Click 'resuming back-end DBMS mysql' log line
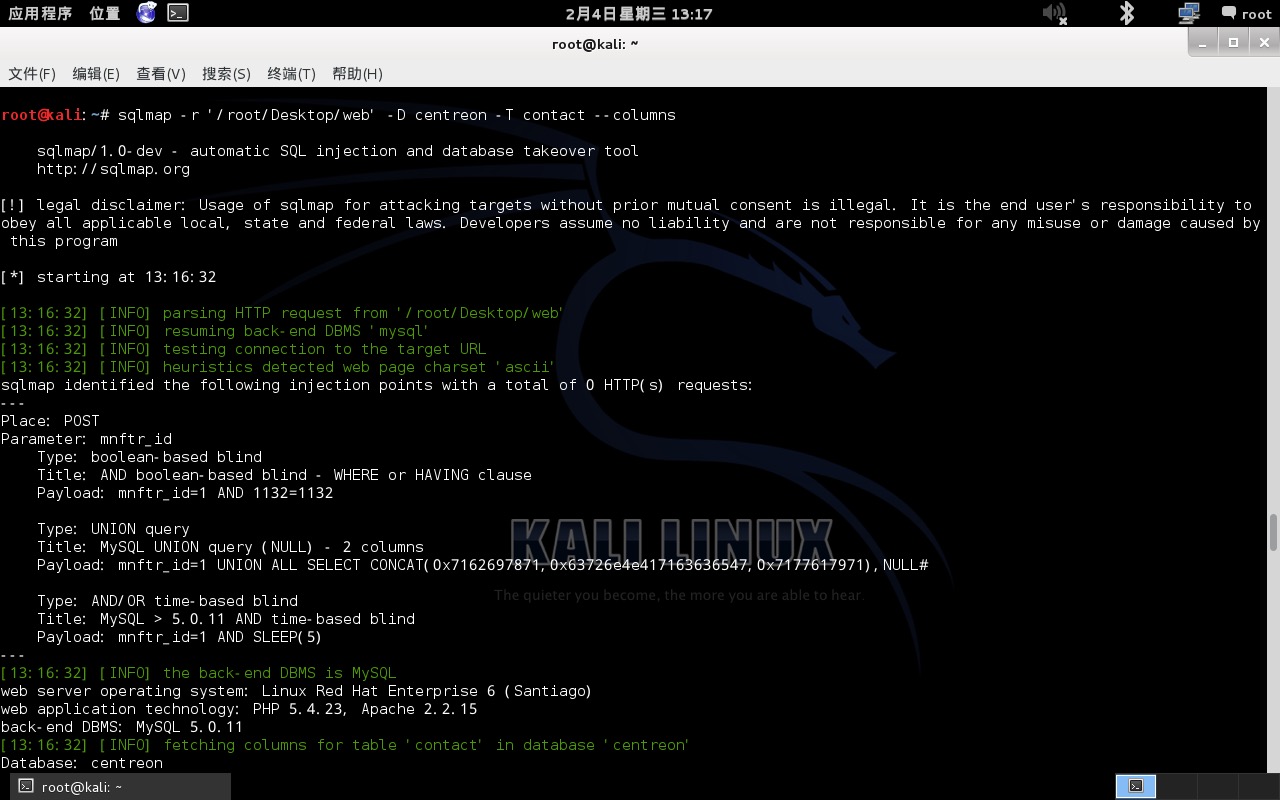The width and height of the screenshot is (1280, 800). pyautogui.click(x=215, y=331)
